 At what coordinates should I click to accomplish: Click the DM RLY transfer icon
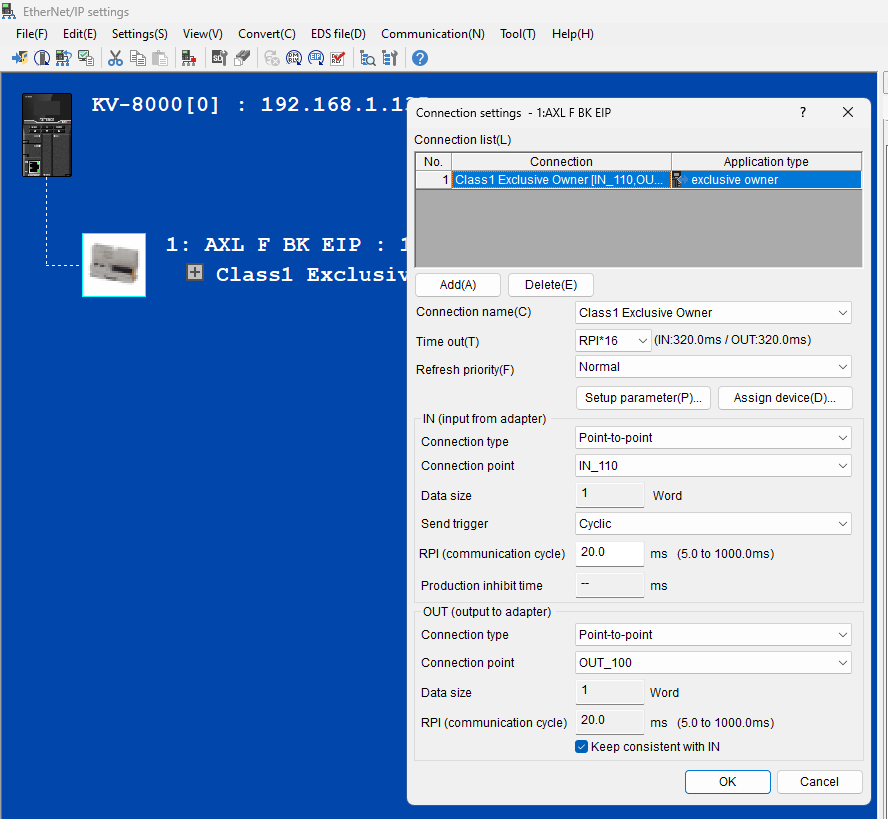click(x=294, y=58)
